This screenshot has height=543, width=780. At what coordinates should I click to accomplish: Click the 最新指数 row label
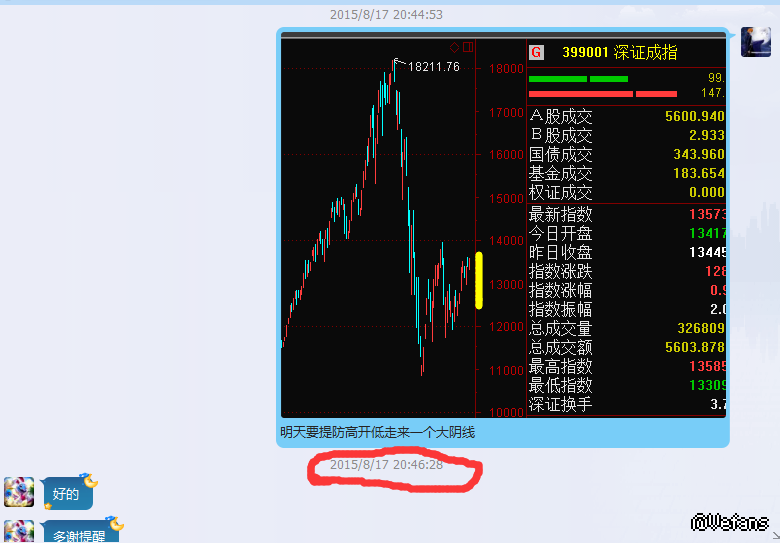[x=561, y=214]
